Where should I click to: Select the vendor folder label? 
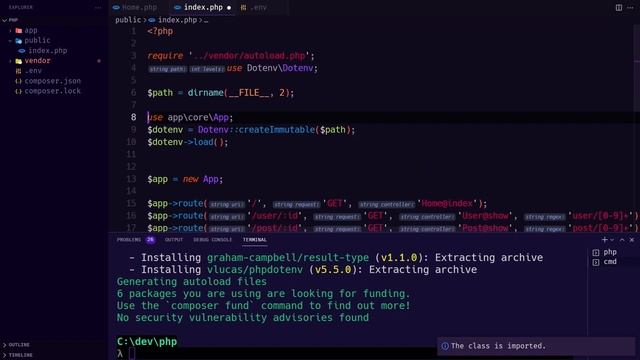coord(38,61)
